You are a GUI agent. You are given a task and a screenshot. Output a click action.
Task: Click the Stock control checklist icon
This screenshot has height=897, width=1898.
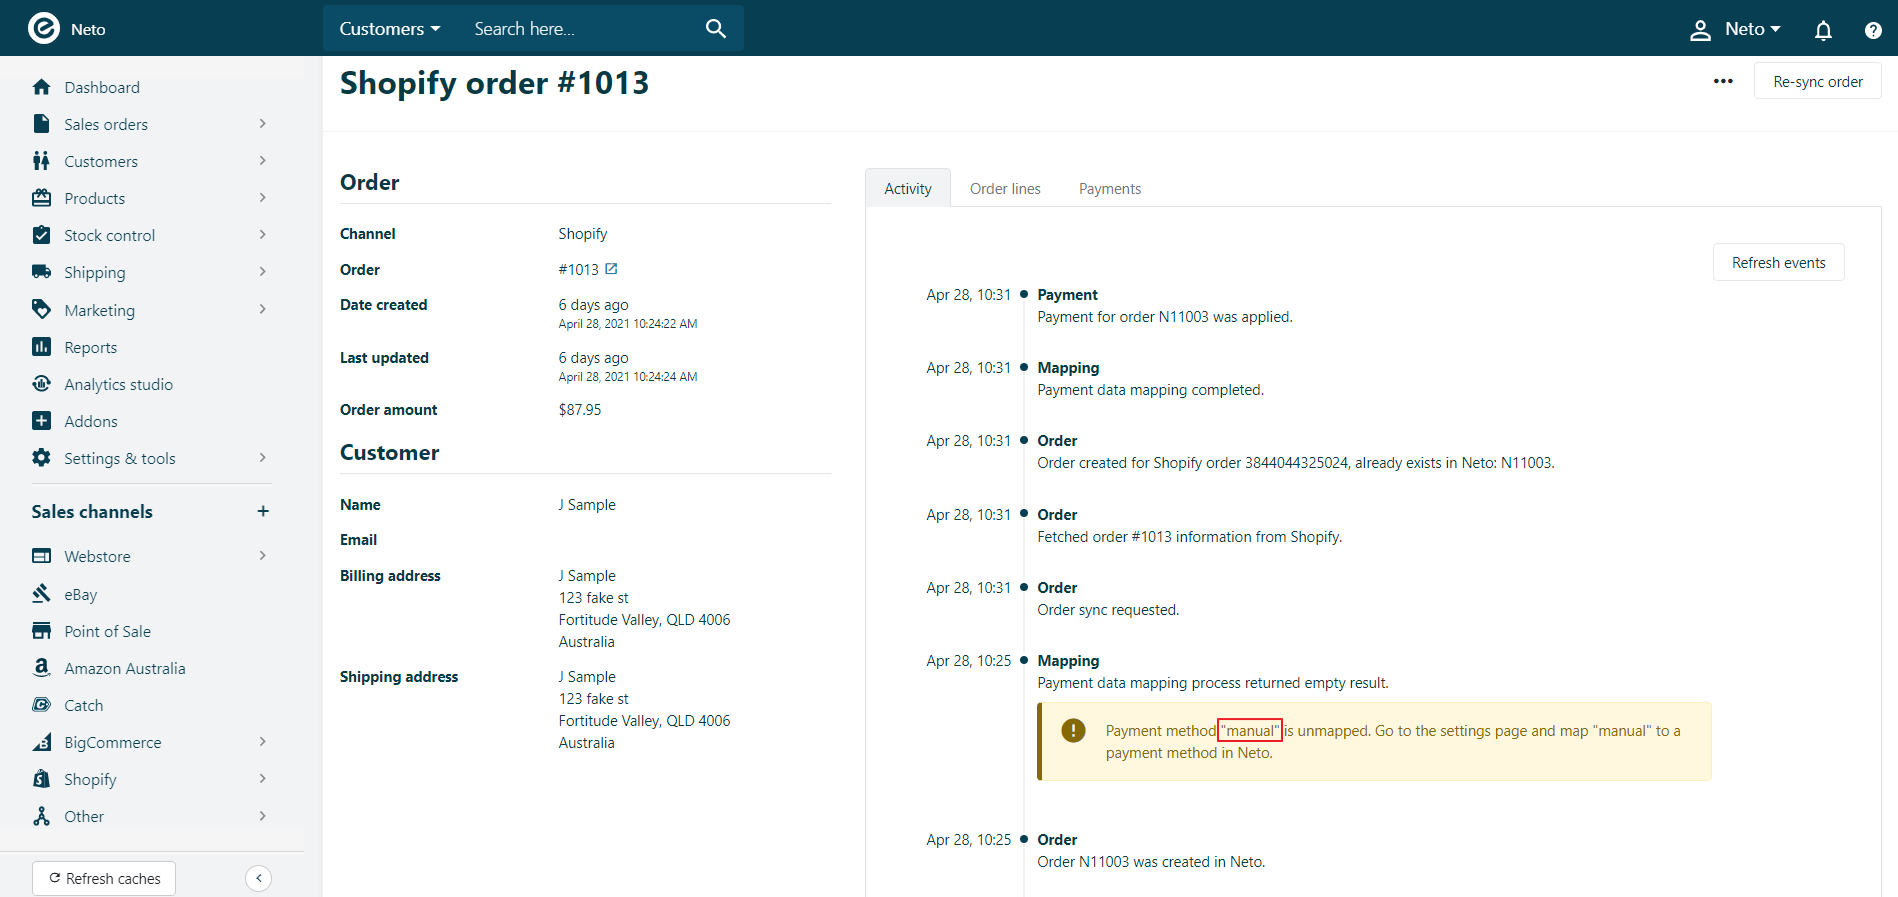pyautogui.click(x=41, y=235)
